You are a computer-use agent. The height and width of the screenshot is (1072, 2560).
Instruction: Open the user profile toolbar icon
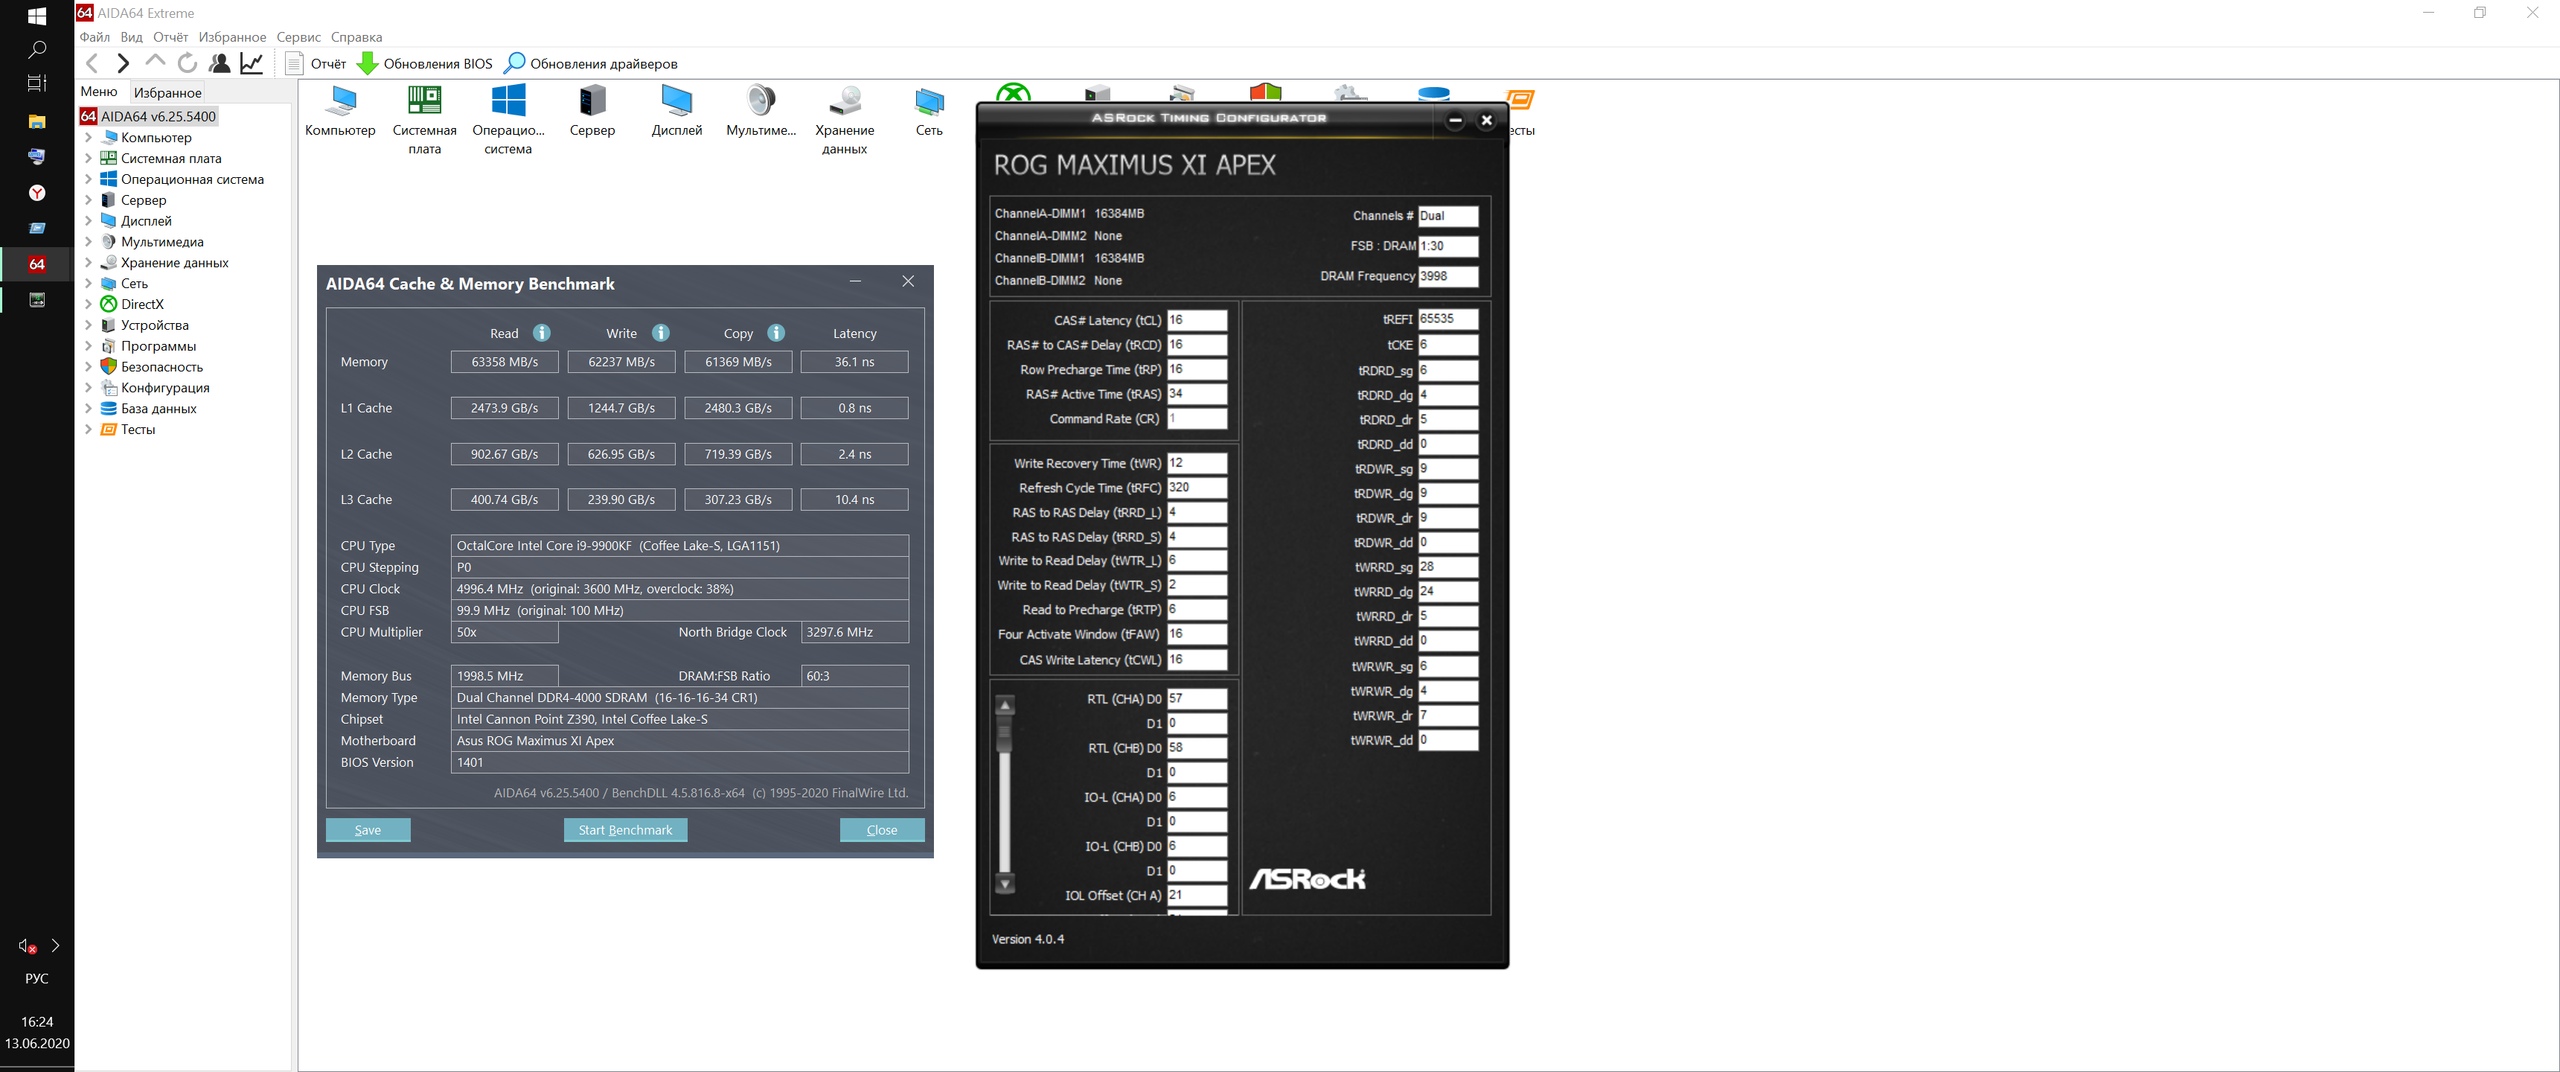coord(219,63)
